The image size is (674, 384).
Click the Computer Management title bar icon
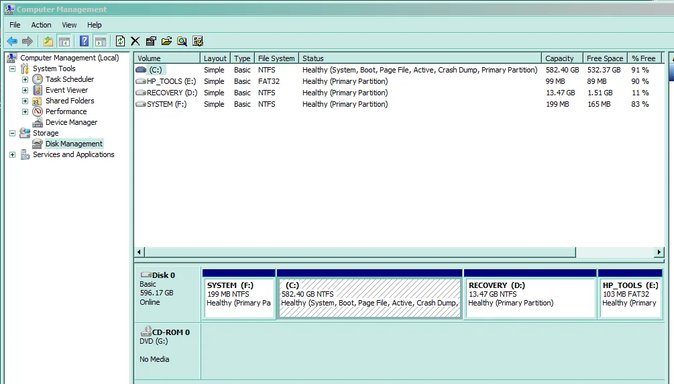click(9, 9)
